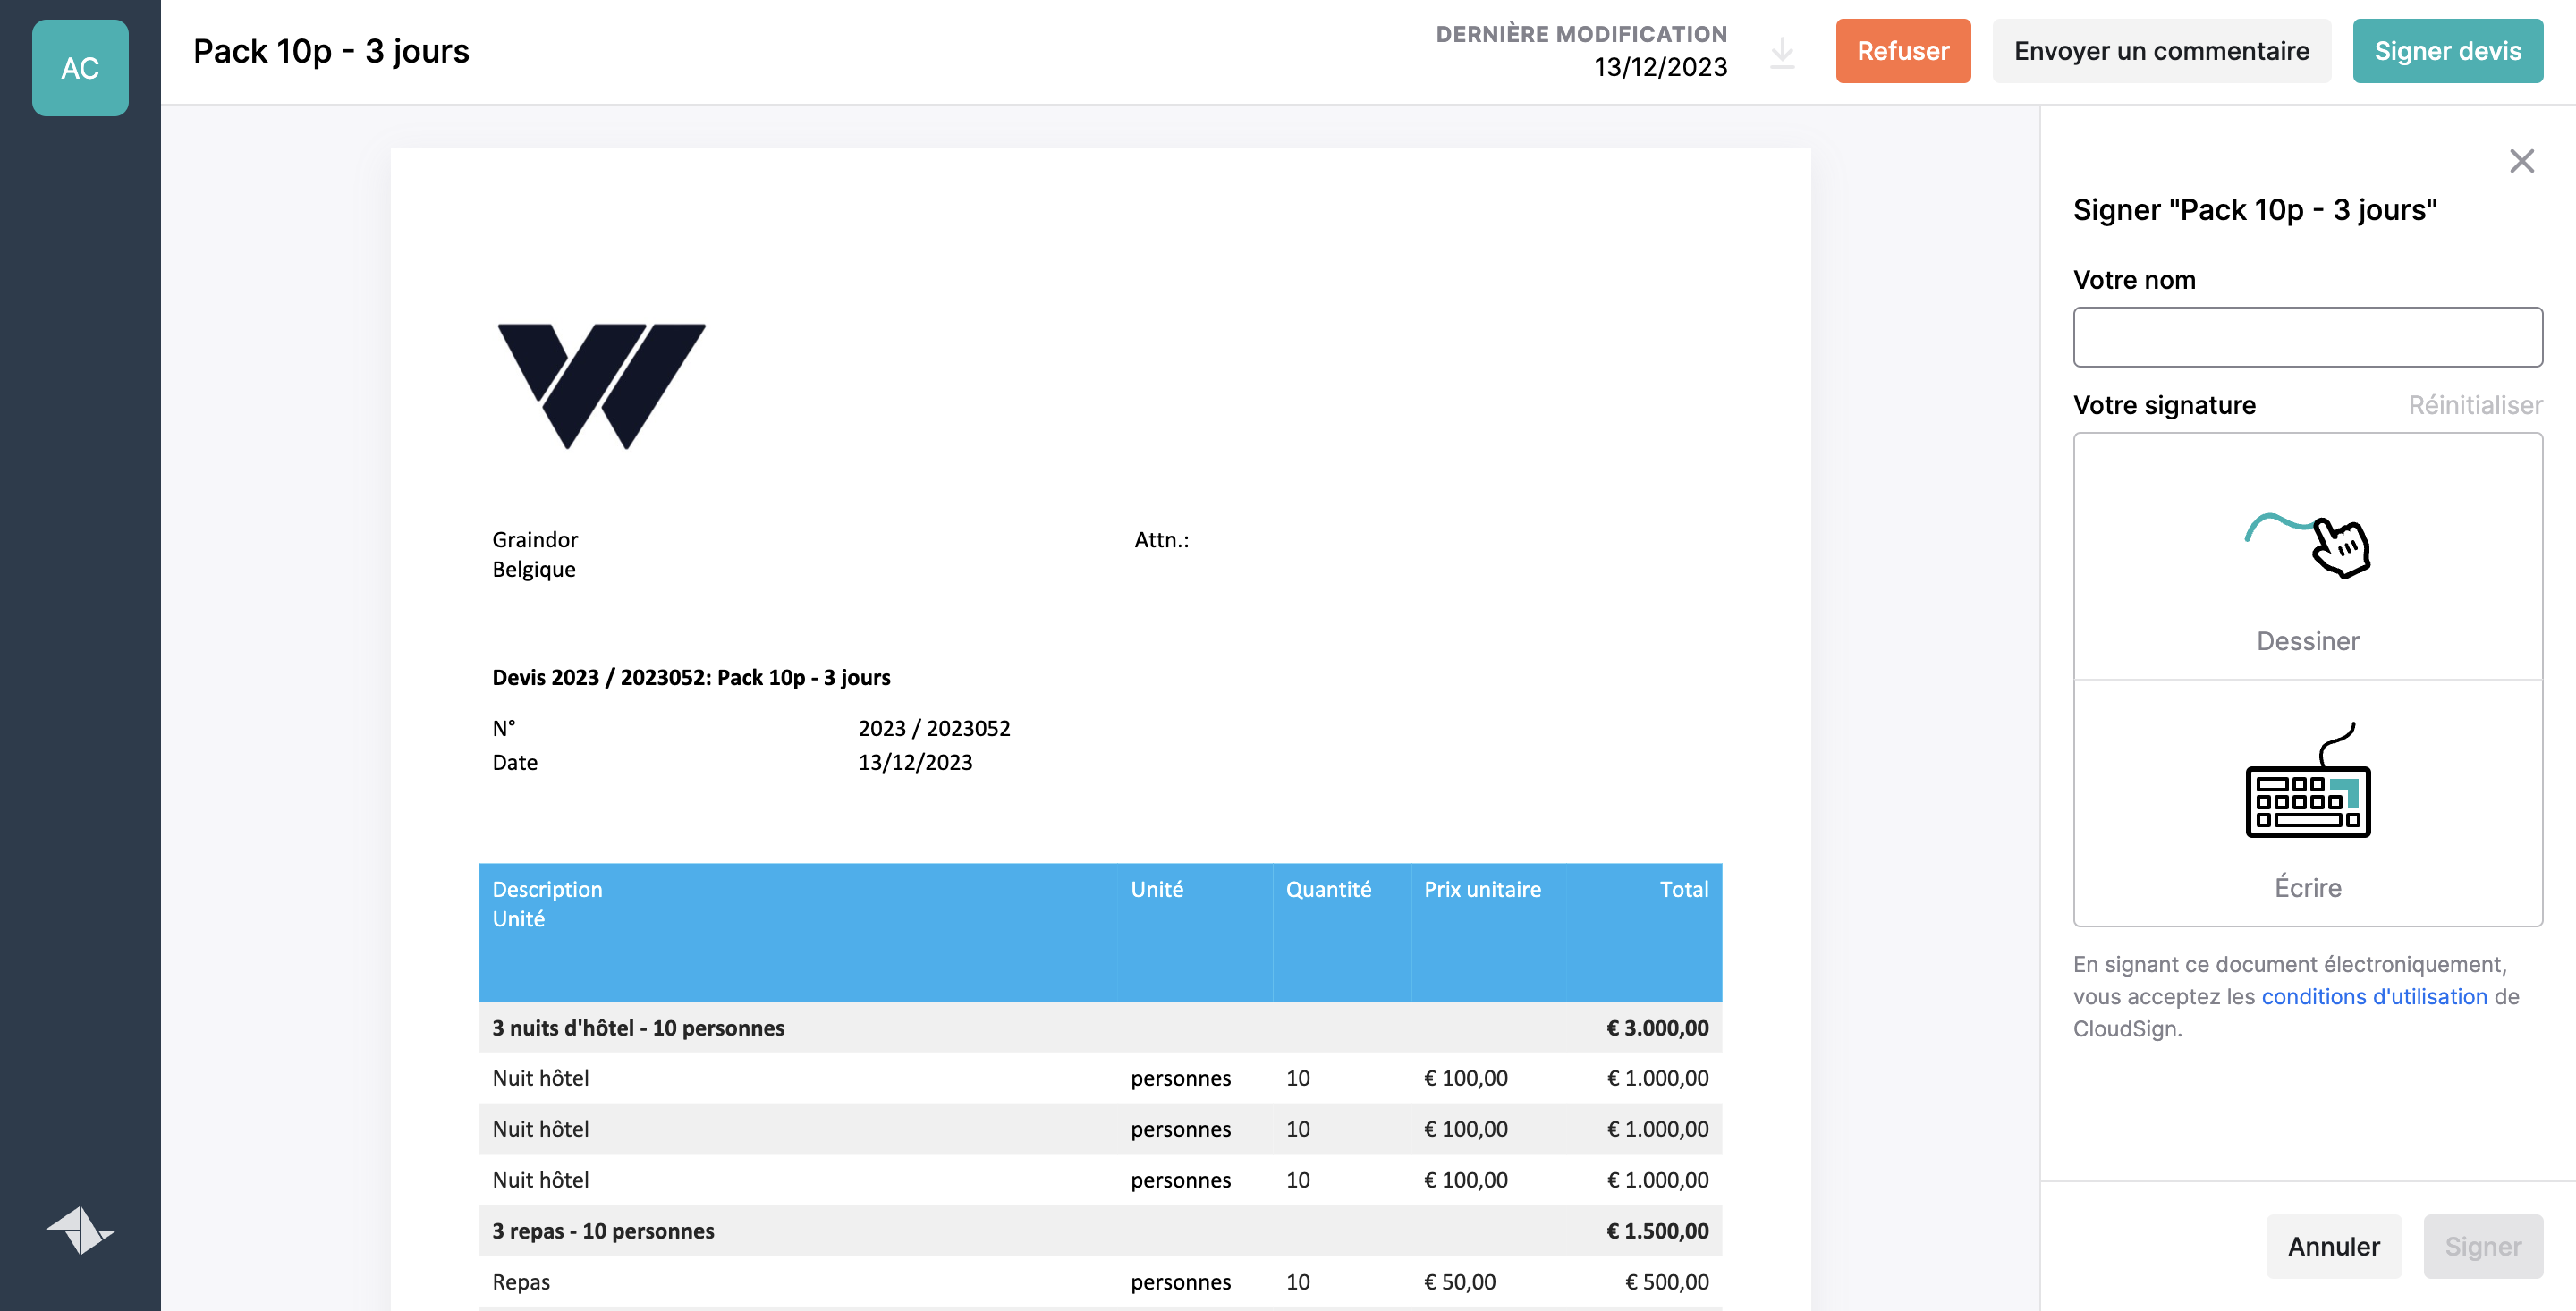Click the document date '13/12/2023'

point(915,761)
